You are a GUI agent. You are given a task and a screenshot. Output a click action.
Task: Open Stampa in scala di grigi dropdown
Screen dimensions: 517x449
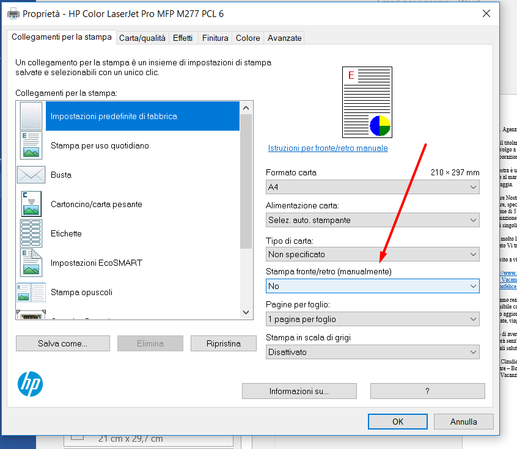[x=373, y=352]
